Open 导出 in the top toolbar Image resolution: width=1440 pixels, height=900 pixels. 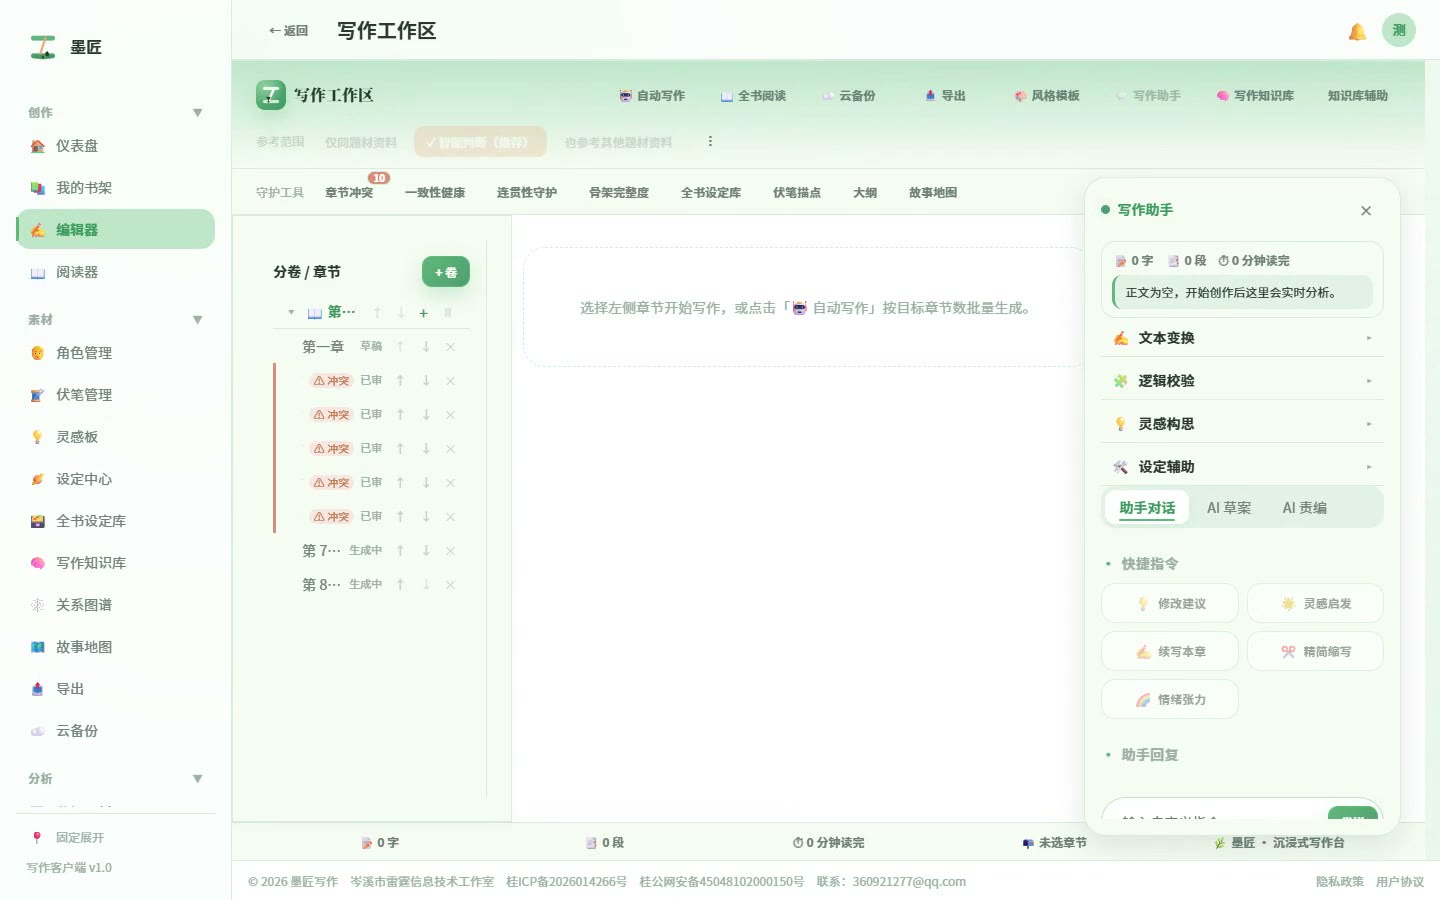[945, 96]
